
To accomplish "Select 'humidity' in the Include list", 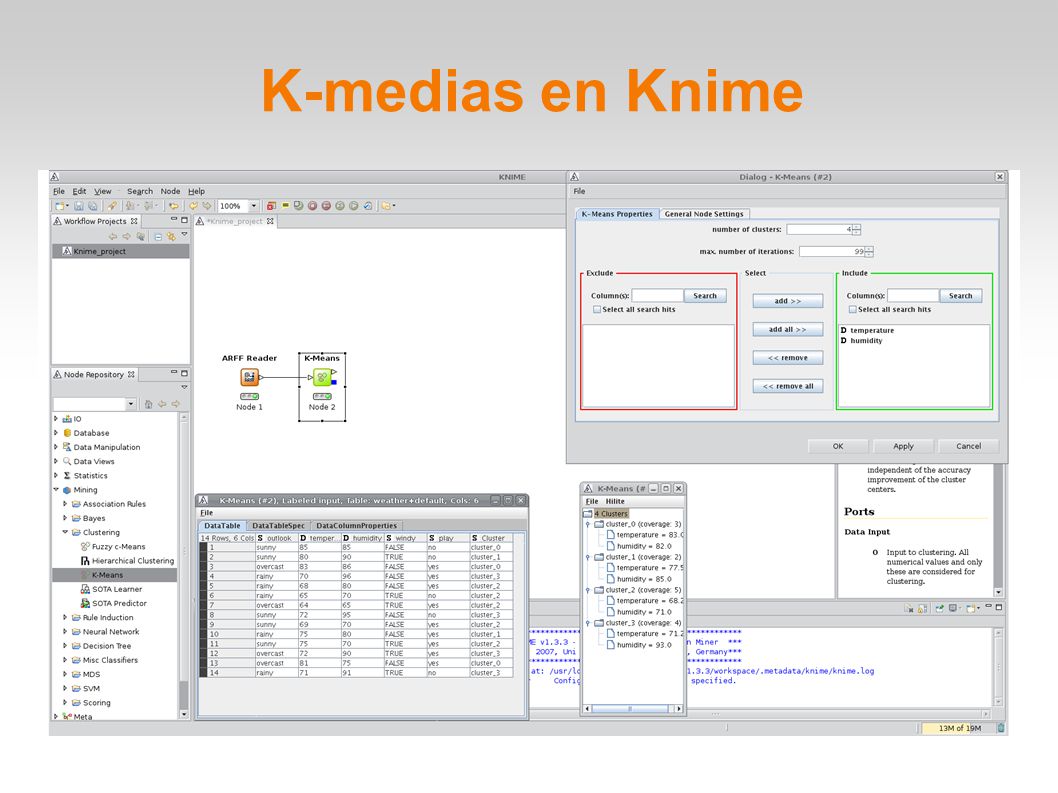I will coord(866,341).
